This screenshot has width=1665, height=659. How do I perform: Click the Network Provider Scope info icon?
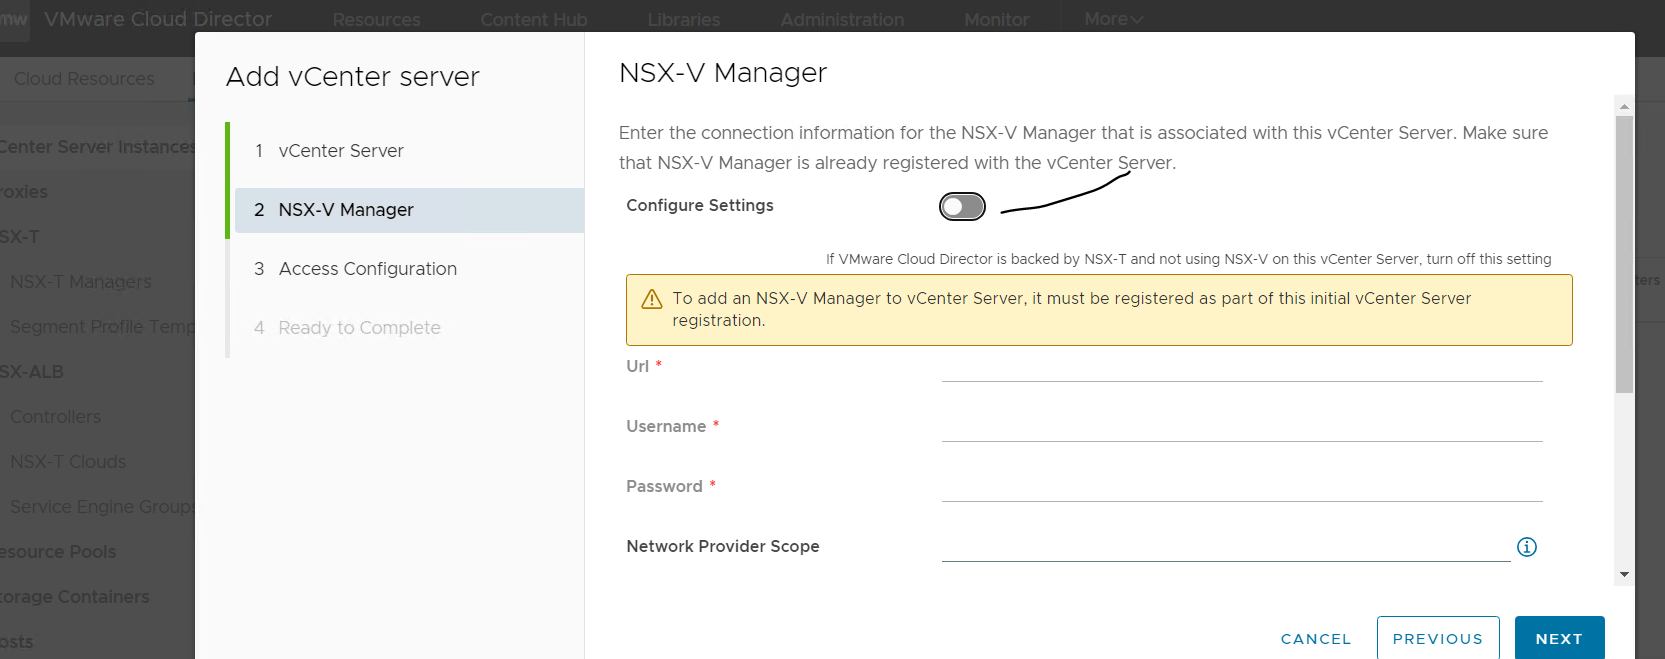coord(1526,547)
